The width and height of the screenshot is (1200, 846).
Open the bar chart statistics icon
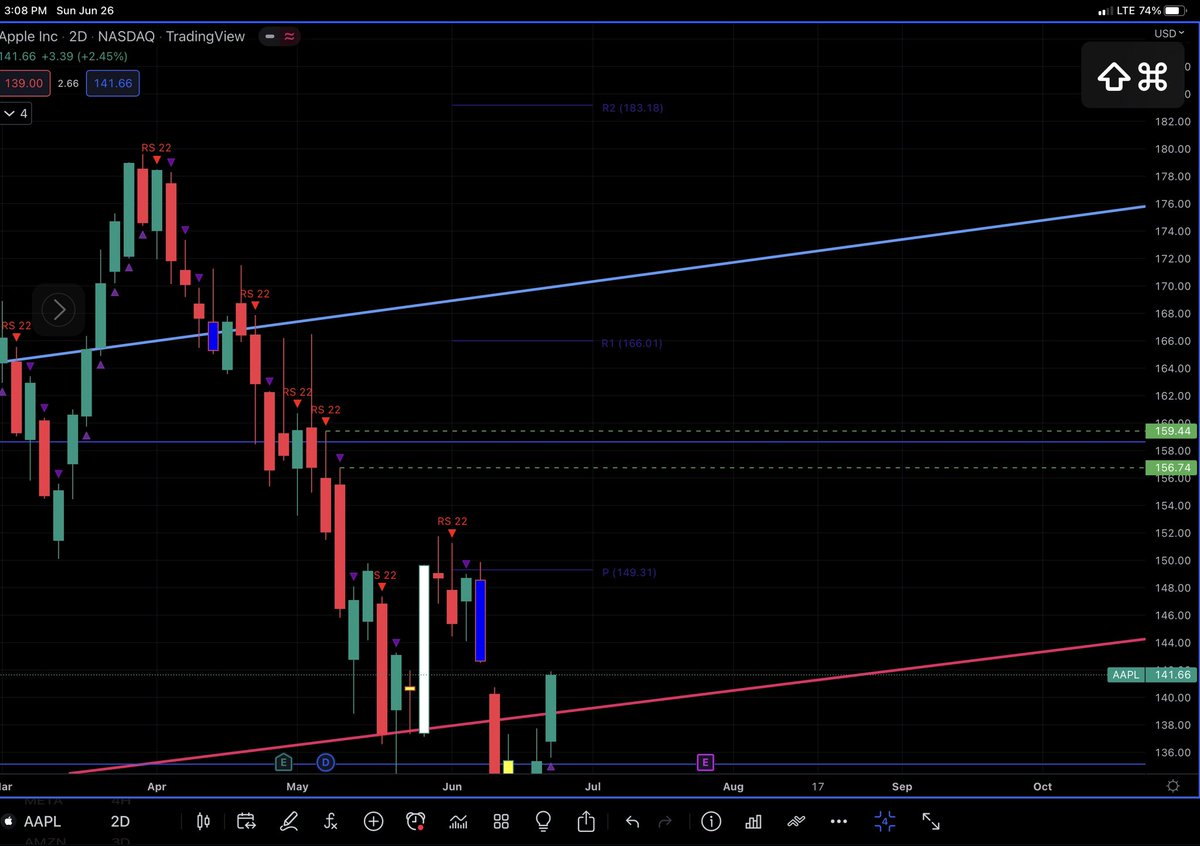(x=754, y=821)
